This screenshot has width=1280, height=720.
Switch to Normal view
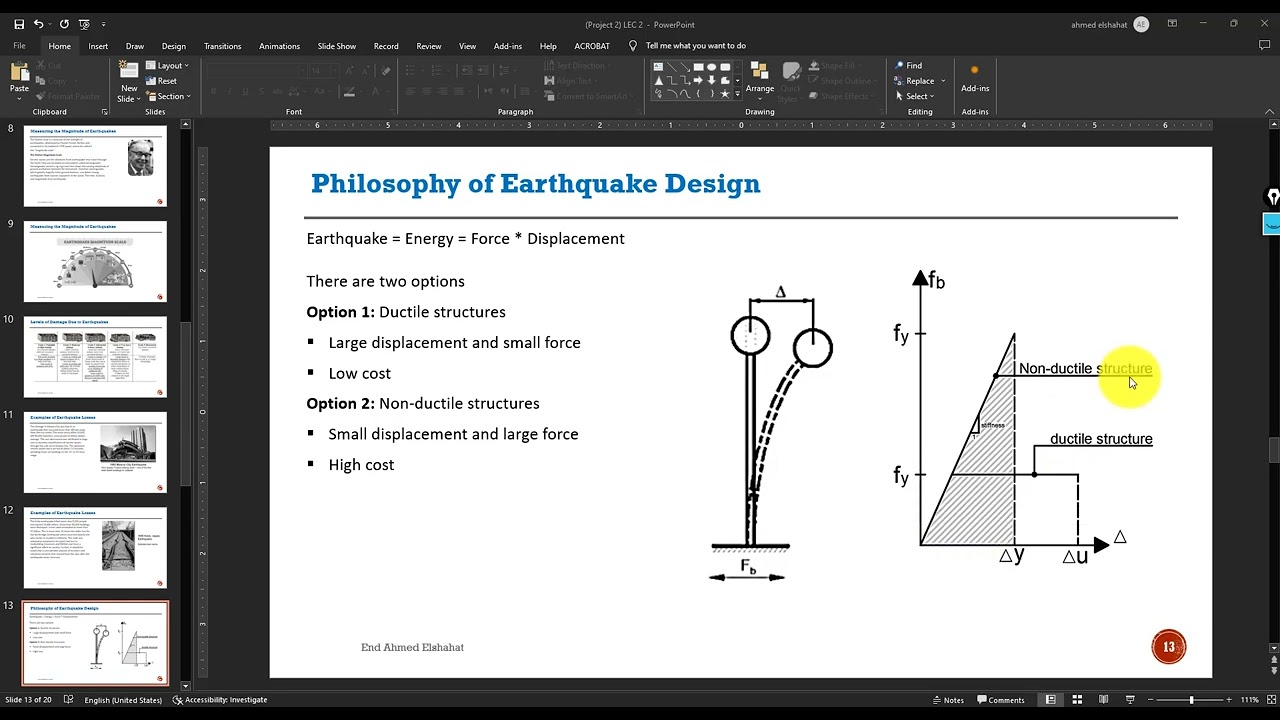(1051, 700)
